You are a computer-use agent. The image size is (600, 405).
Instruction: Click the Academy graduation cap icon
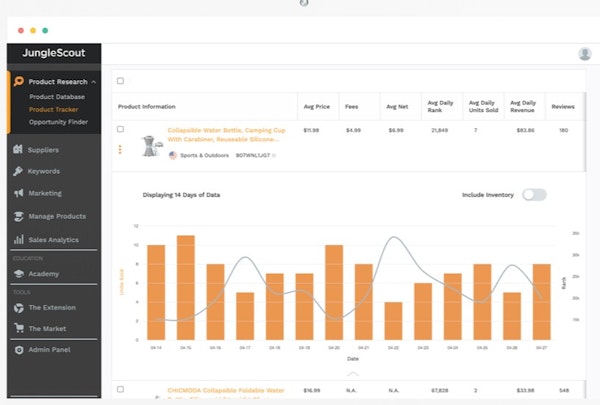click(18, 273)
